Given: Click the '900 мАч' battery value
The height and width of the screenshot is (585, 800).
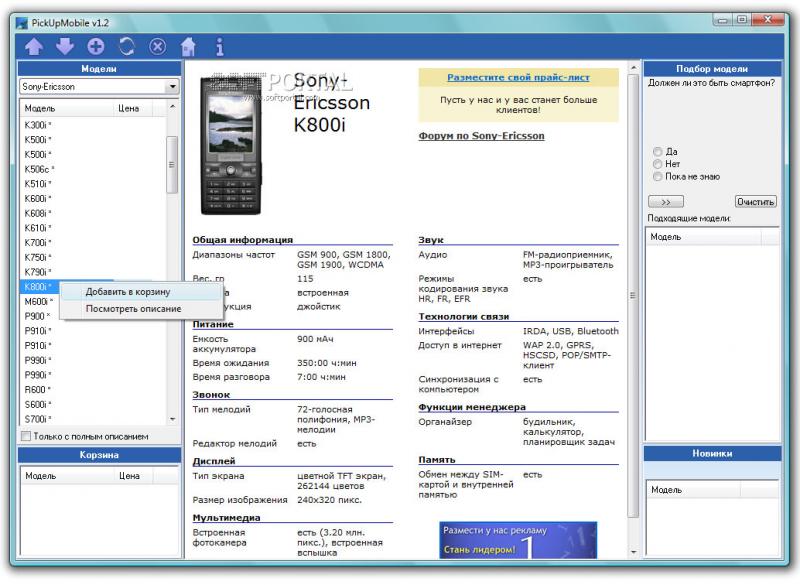Looking at the screenshot, I should (315, 339).
